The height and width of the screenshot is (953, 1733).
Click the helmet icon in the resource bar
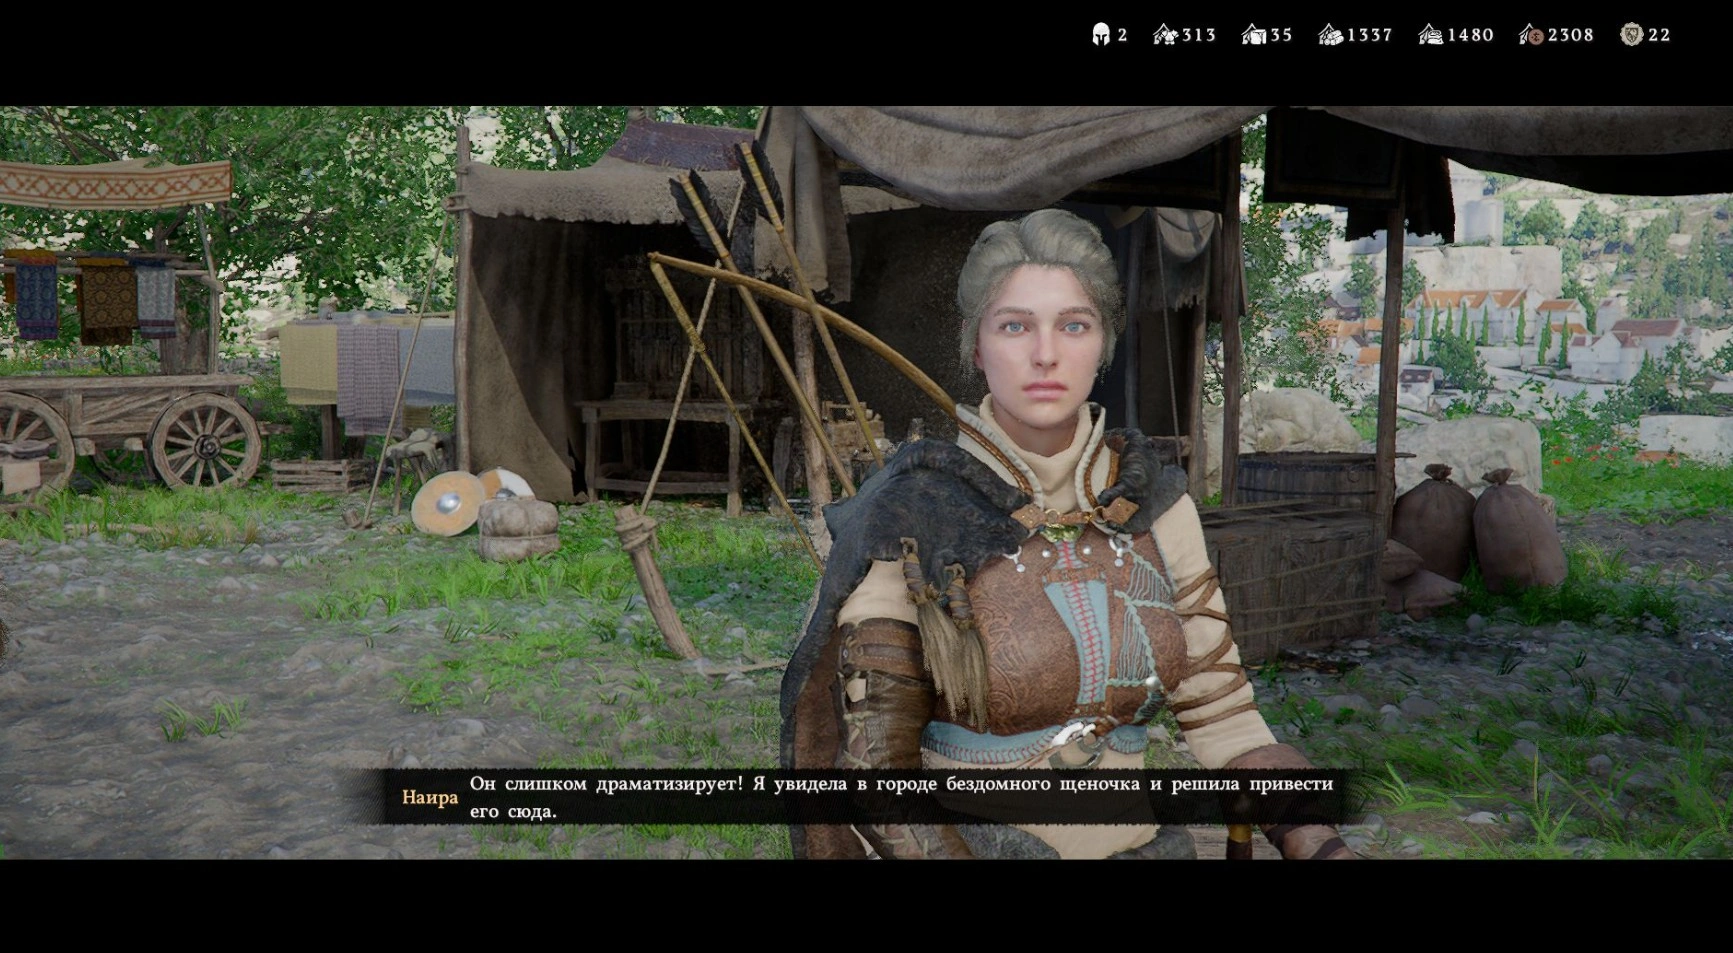tap(1101, 35)
